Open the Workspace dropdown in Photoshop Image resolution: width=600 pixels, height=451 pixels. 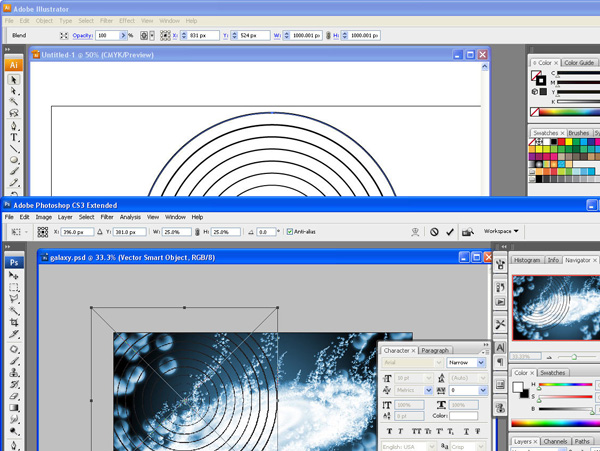501,231
